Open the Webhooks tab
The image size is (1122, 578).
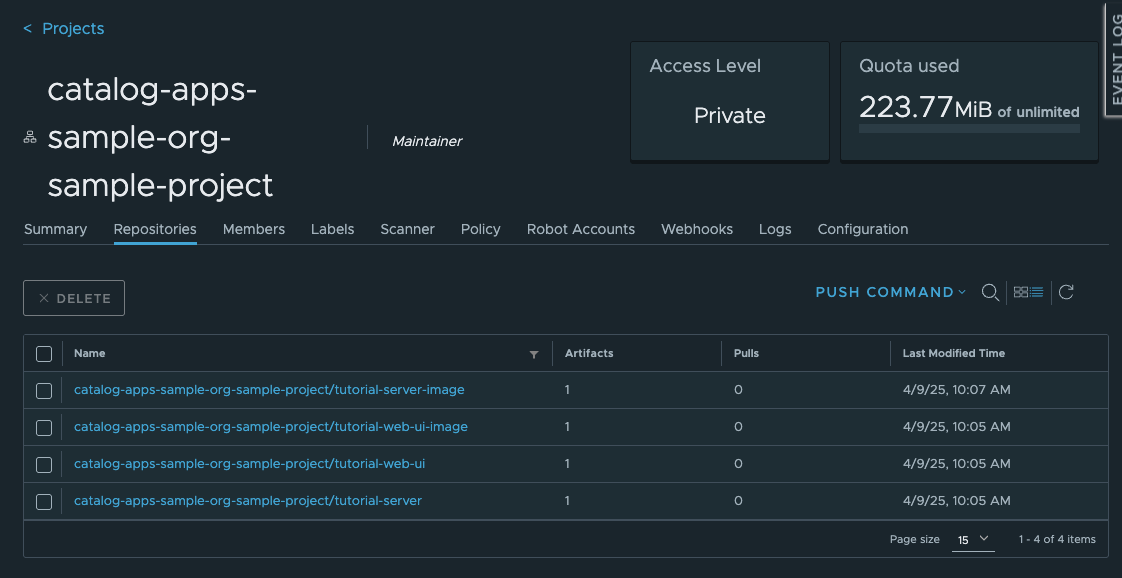tap(696, 229)
